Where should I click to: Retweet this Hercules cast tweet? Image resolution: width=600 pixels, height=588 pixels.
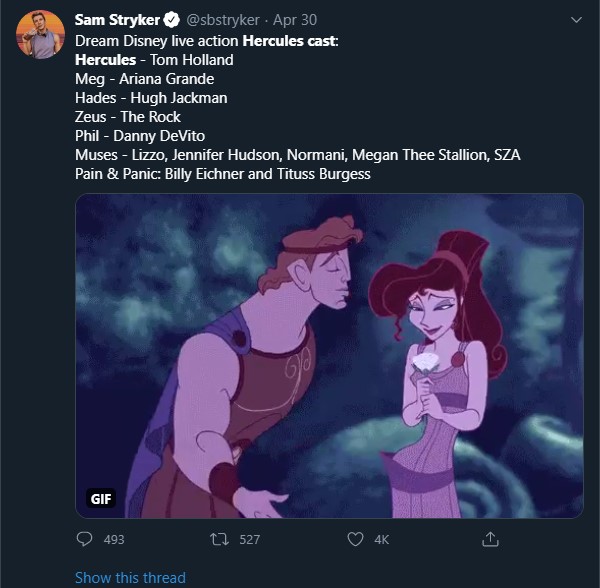218,539
